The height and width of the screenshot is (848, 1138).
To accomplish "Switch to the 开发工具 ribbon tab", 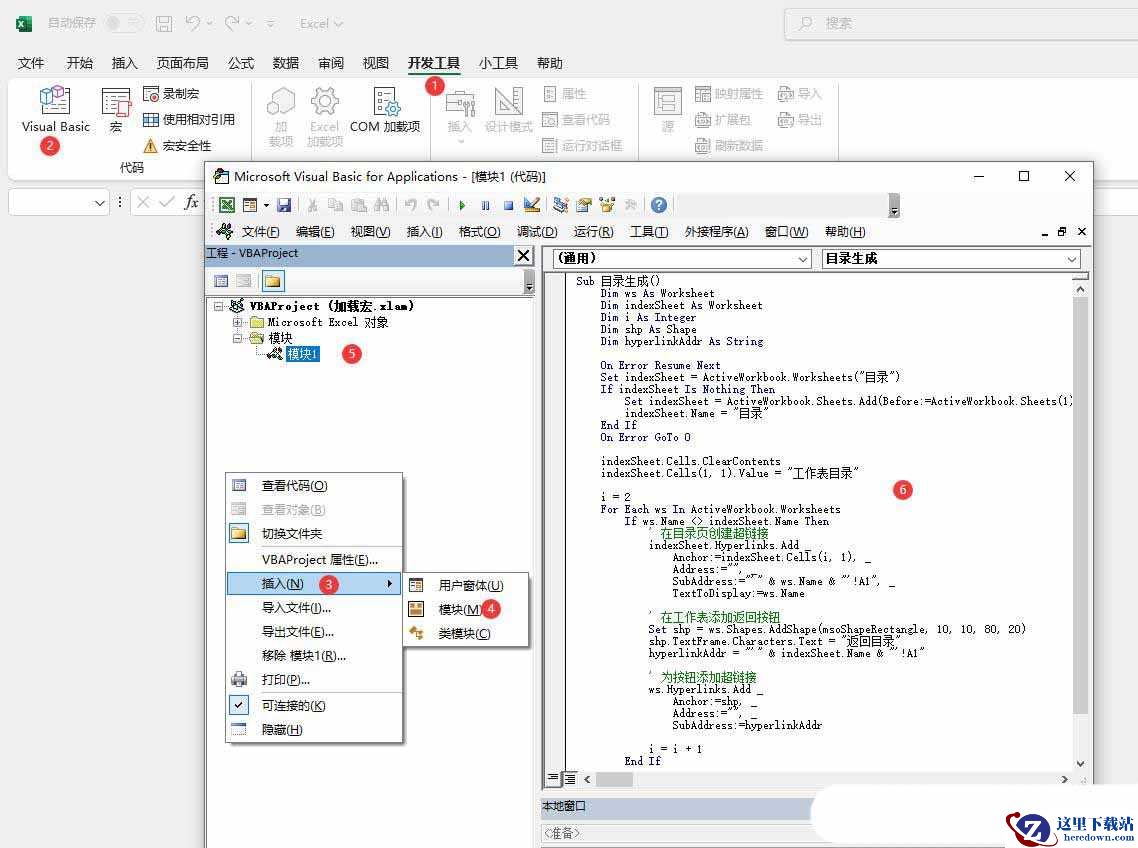I will click(x=433, y=63).
